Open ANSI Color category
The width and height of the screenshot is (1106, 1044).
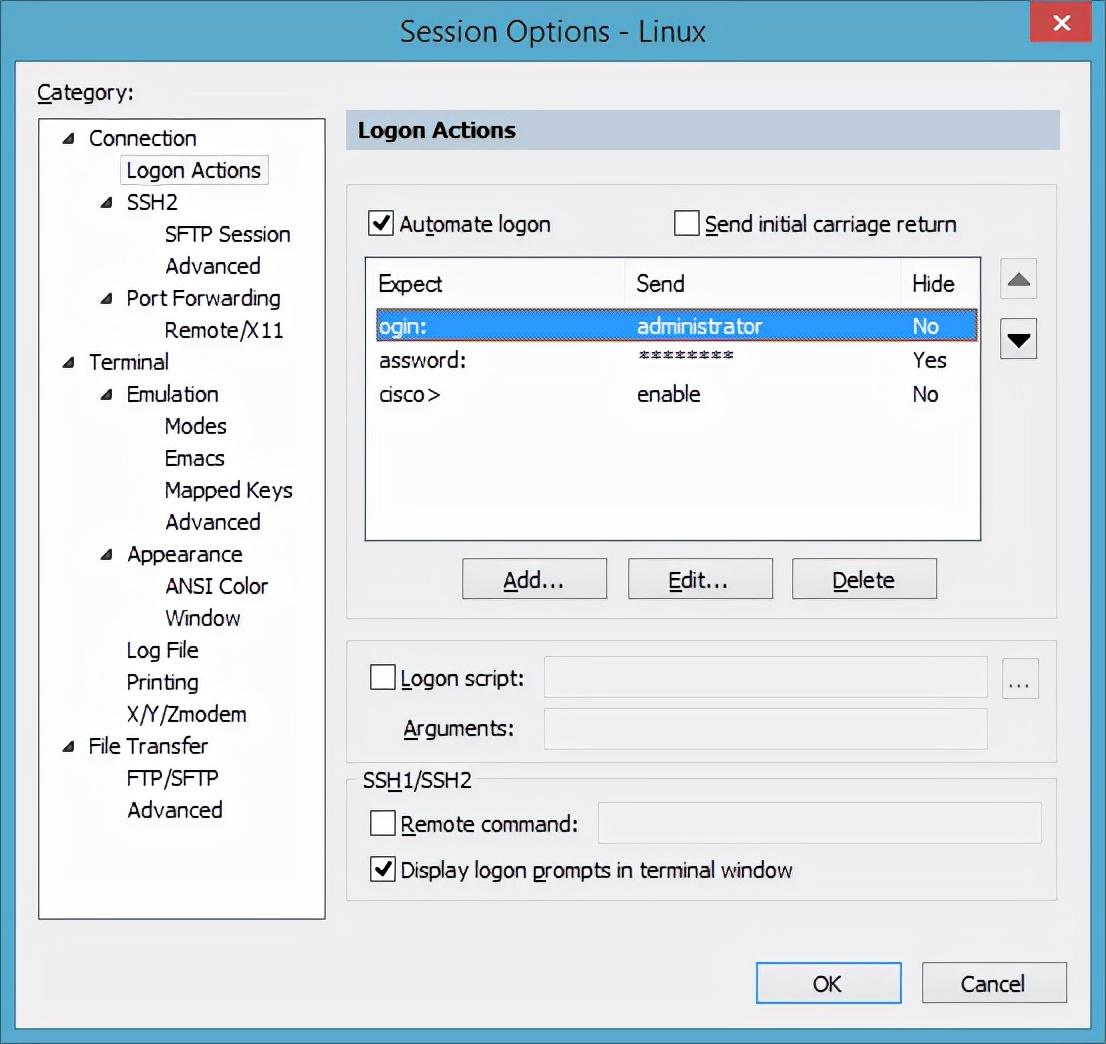click(217, 586)
